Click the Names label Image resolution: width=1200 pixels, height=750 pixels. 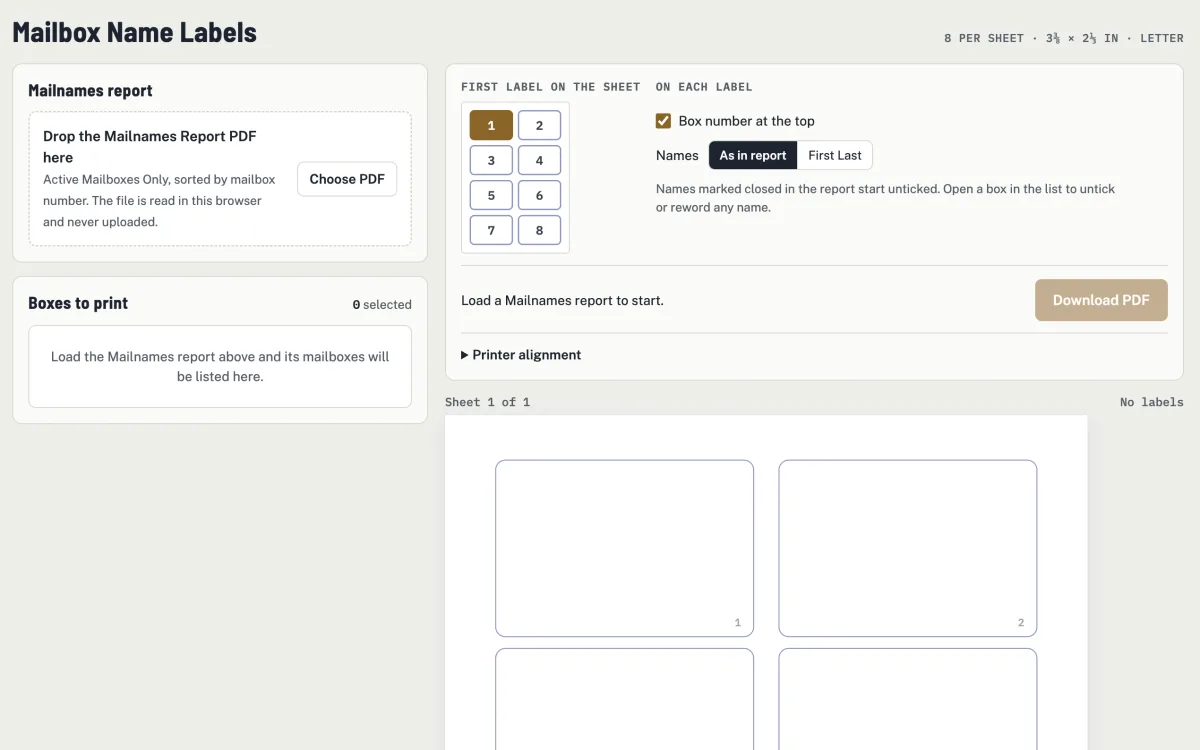677,155
